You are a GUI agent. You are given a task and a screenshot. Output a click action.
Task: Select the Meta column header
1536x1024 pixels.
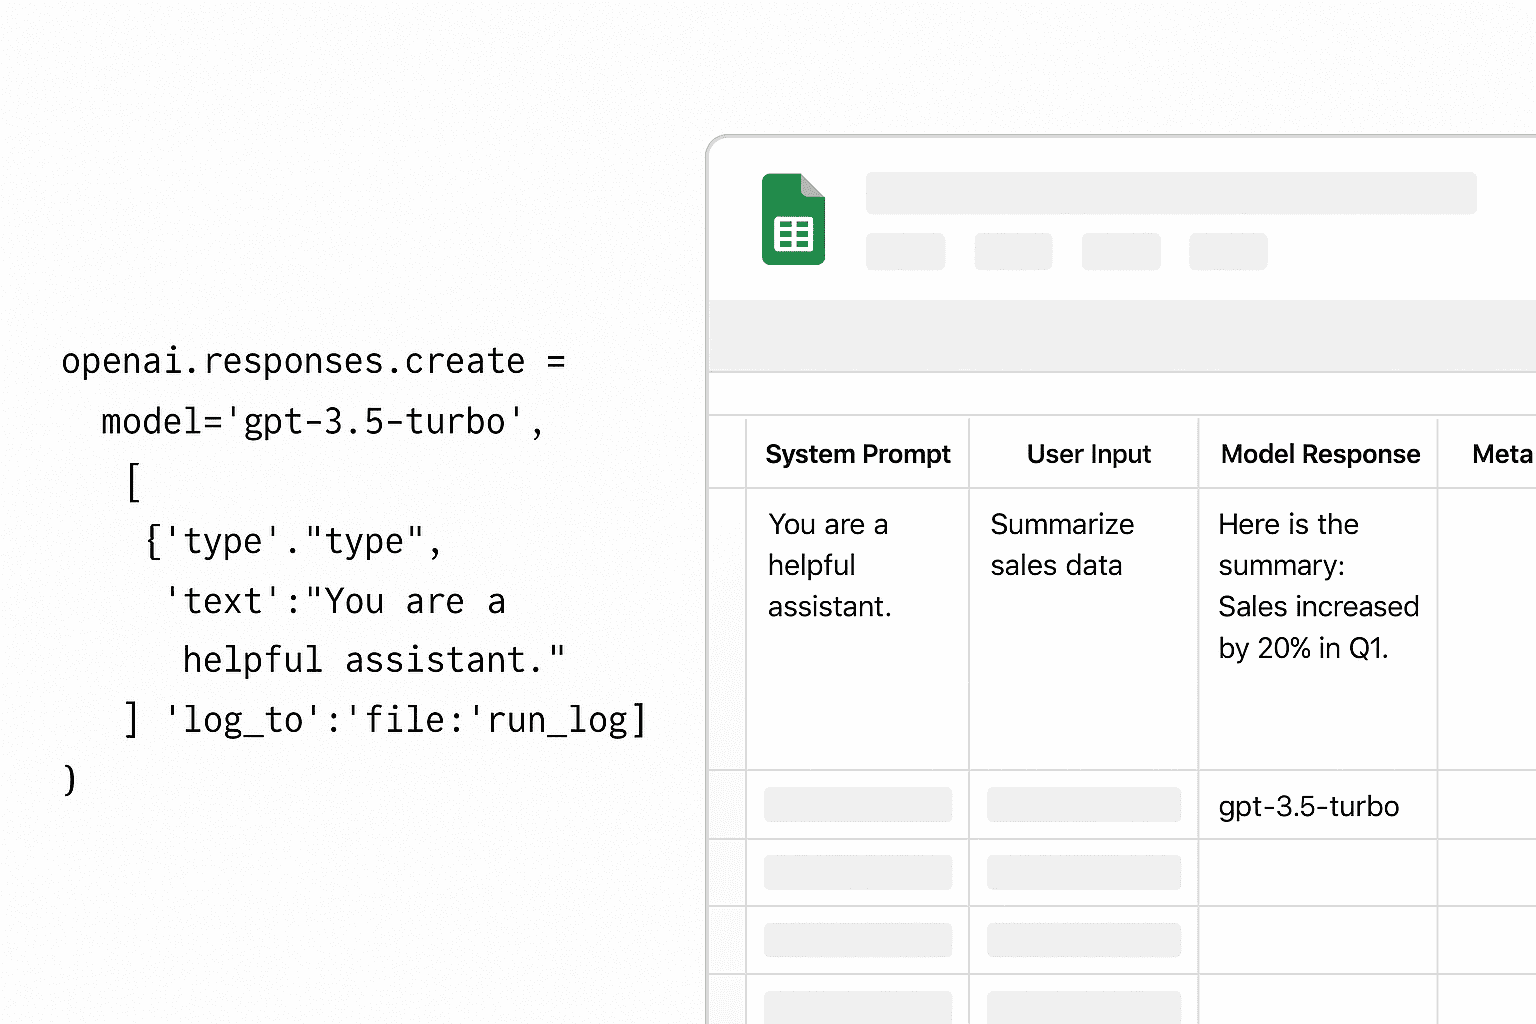pyautogui.click(x=1500, y=454)
